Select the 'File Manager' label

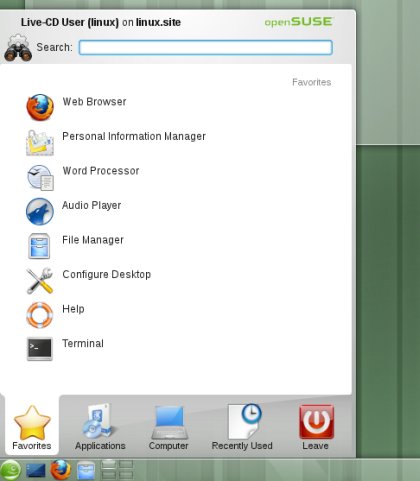click(93, 240)
